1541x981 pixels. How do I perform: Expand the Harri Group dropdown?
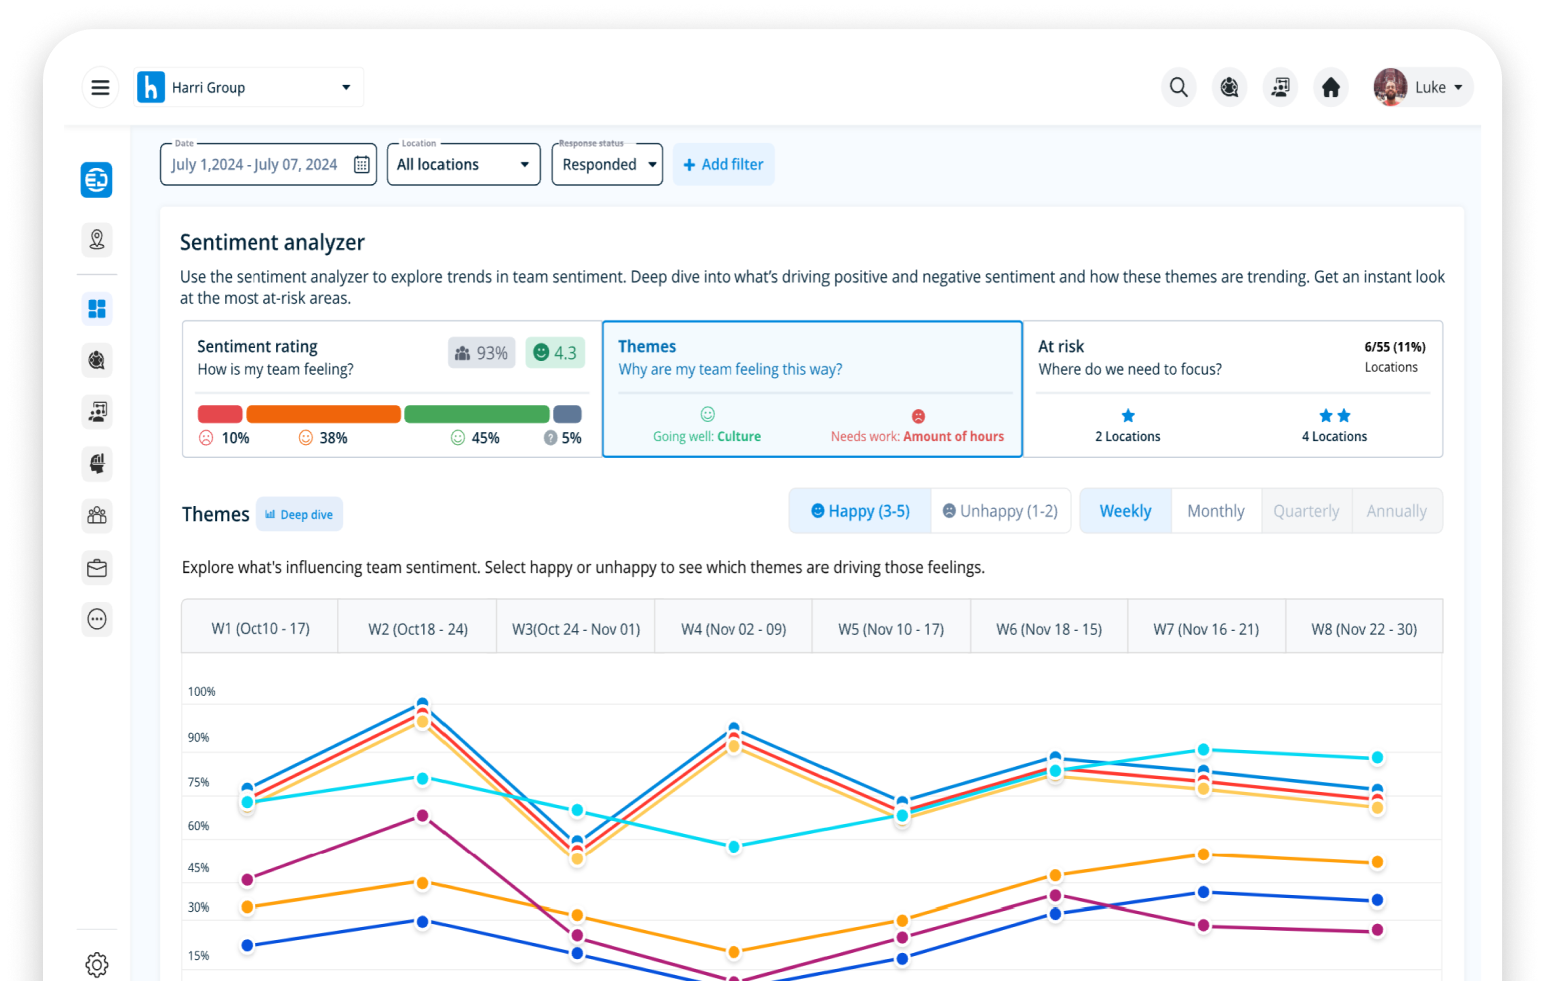coord(346,88)
